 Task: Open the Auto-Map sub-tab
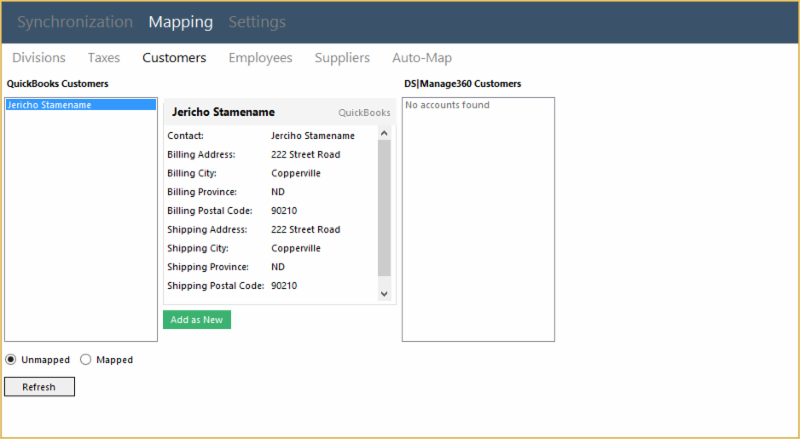[422, 58]
